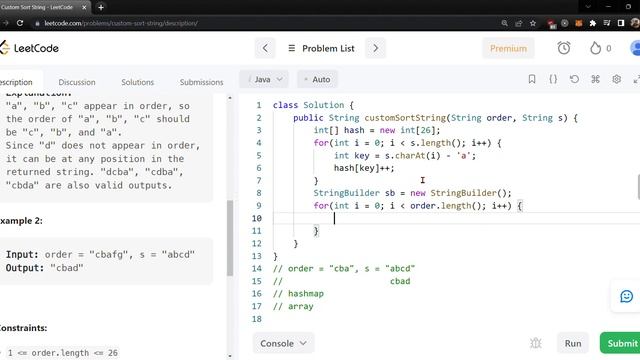Expand editor to fullscreen icon
This screenshot has width=640, height=360.
click(x=636, y=79)
